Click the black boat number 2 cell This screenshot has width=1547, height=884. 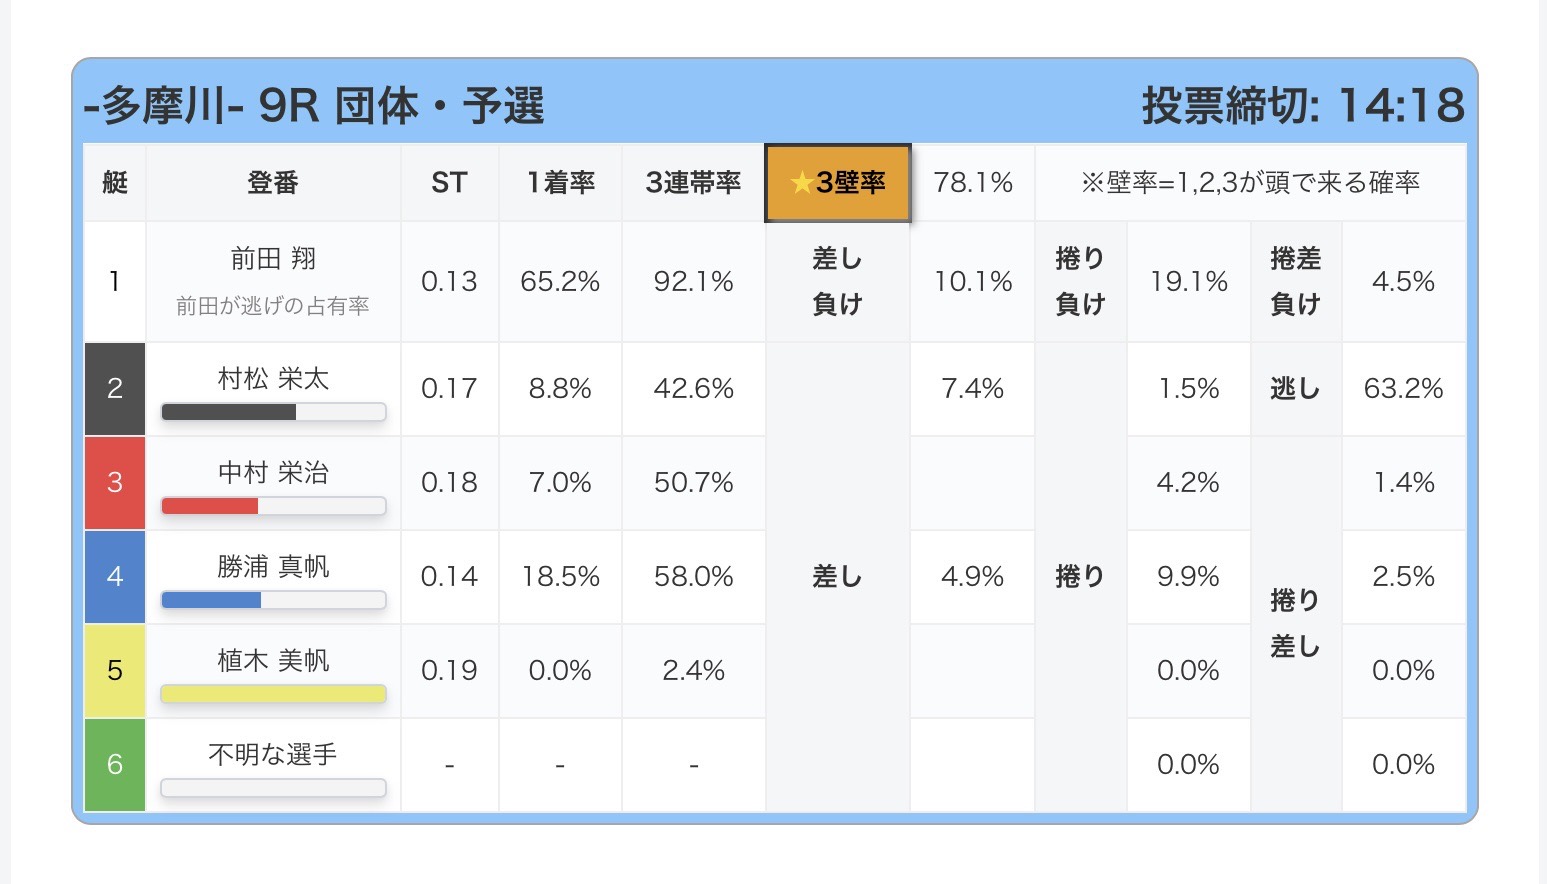click(x=115, y=389)
